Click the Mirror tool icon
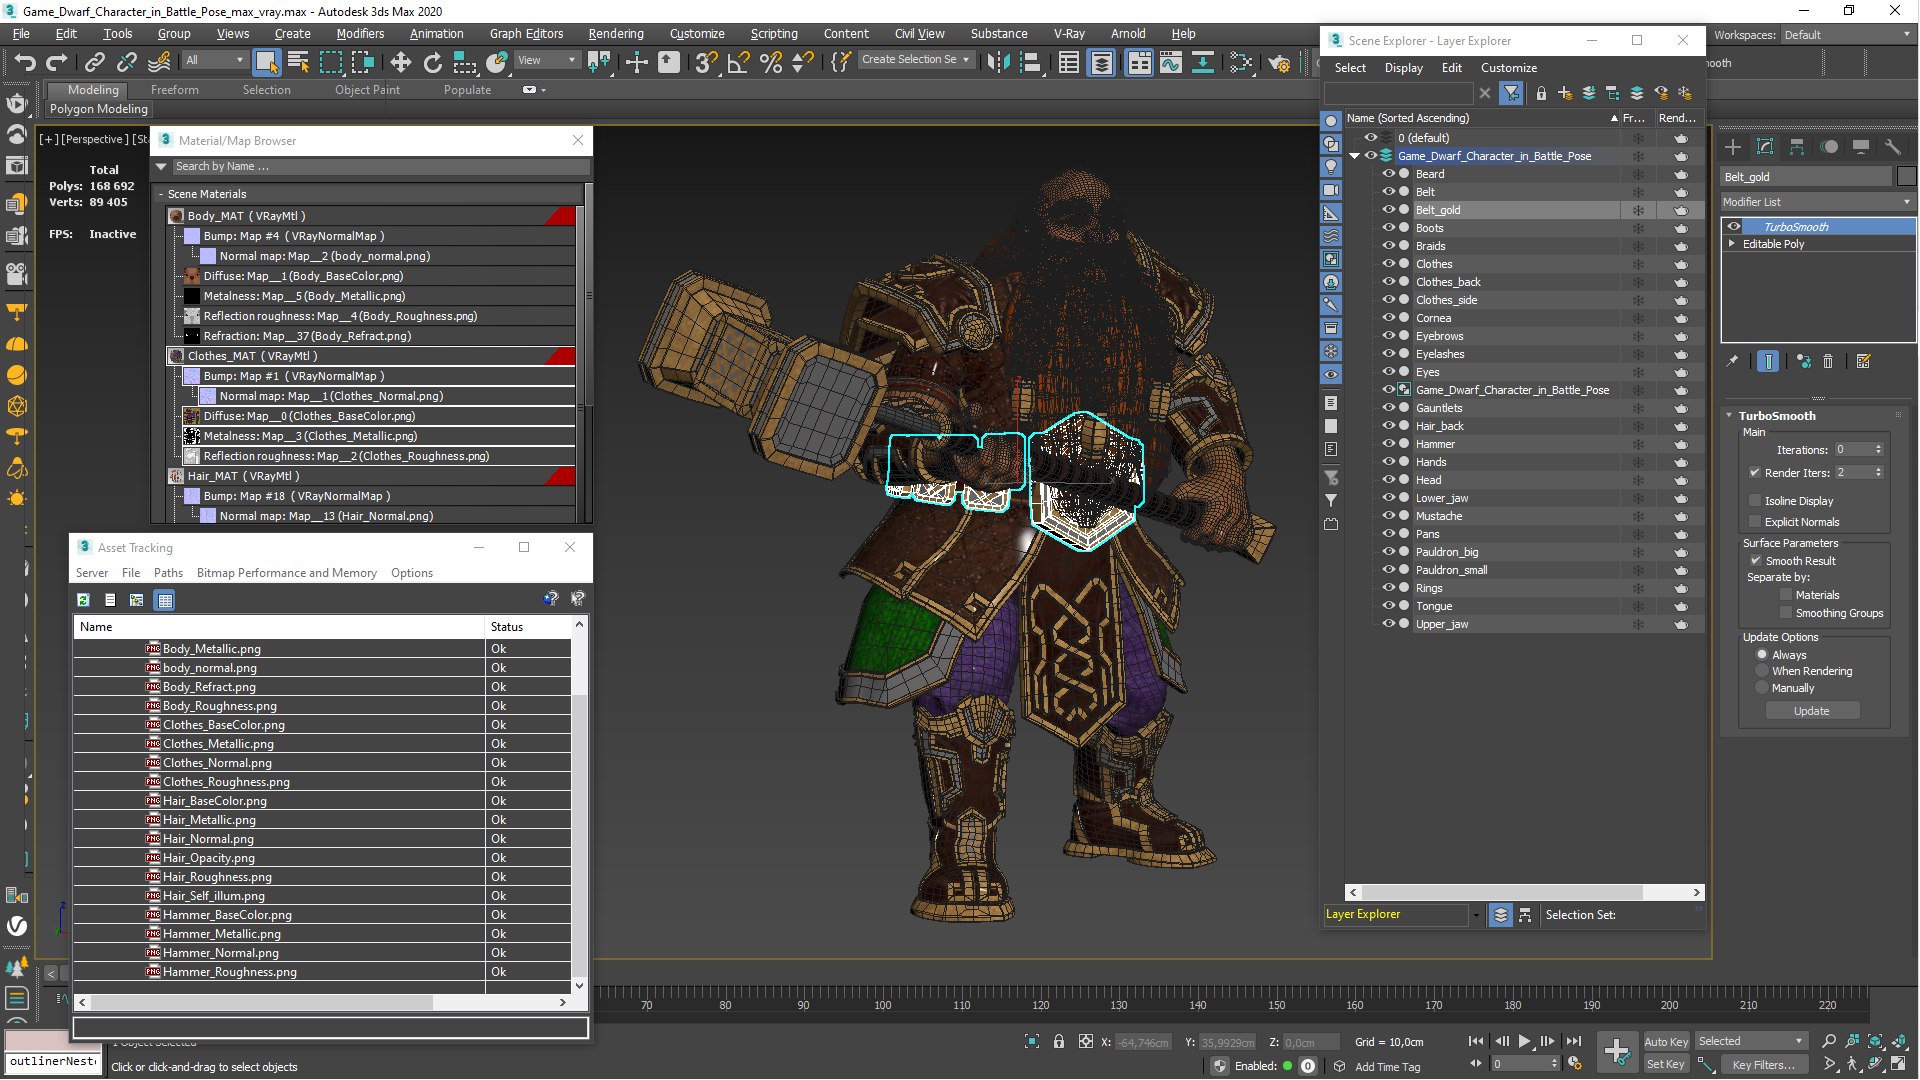Image resolution: width=1920 pixels, height=1080 pixels. coord(998,62)
